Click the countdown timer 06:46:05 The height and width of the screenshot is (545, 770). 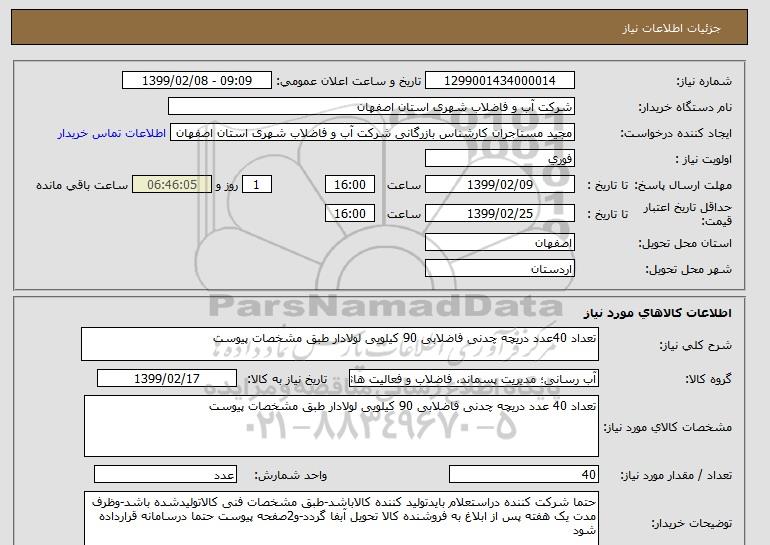coord(172,185)
